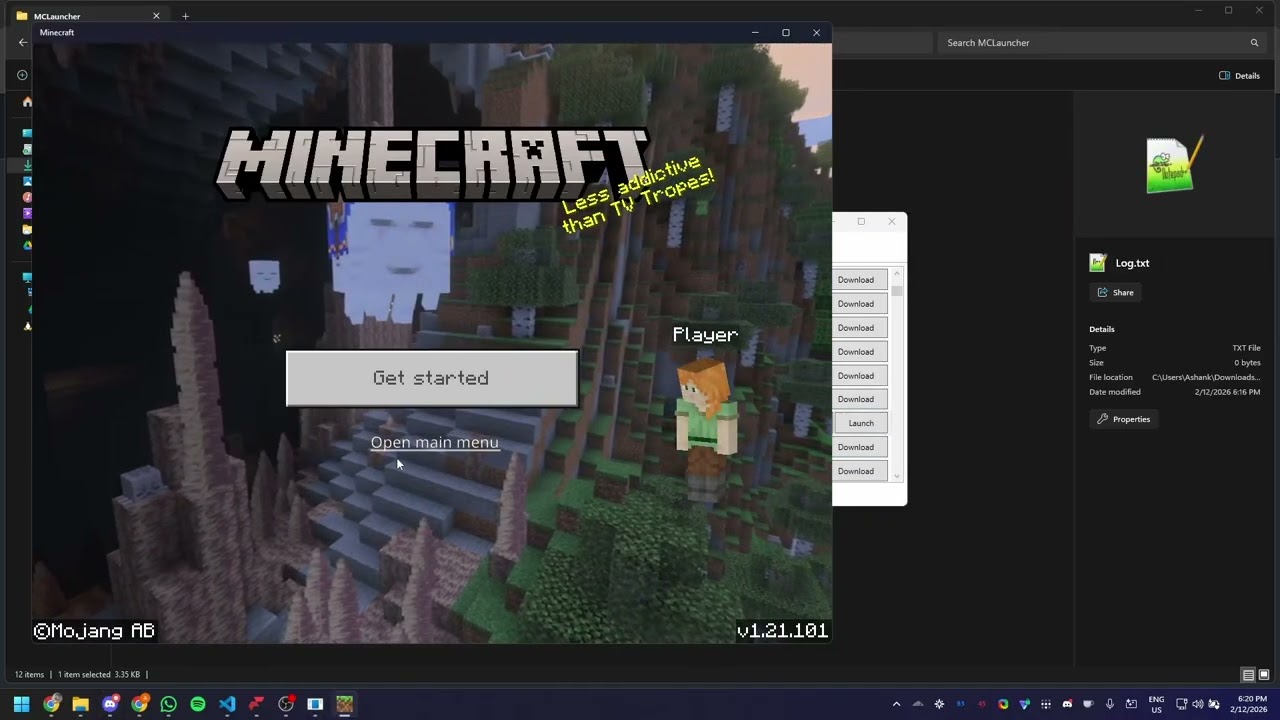Click the Get started button in Minecraft
Screen dimensions: 1280x720
[x=432, y=378]
